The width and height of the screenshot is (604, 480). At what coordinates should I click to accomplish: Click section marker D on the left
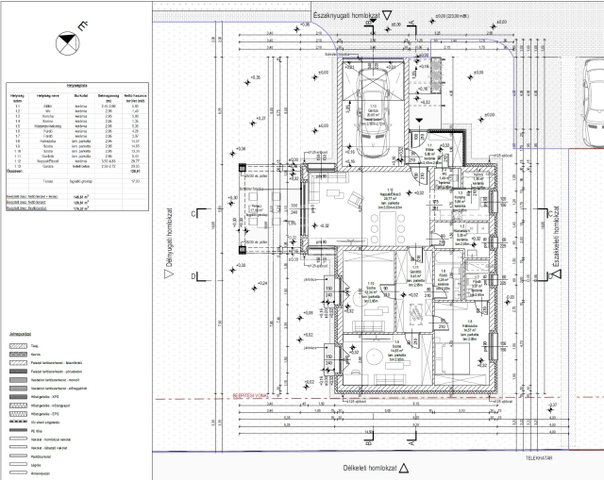[197, 276]
